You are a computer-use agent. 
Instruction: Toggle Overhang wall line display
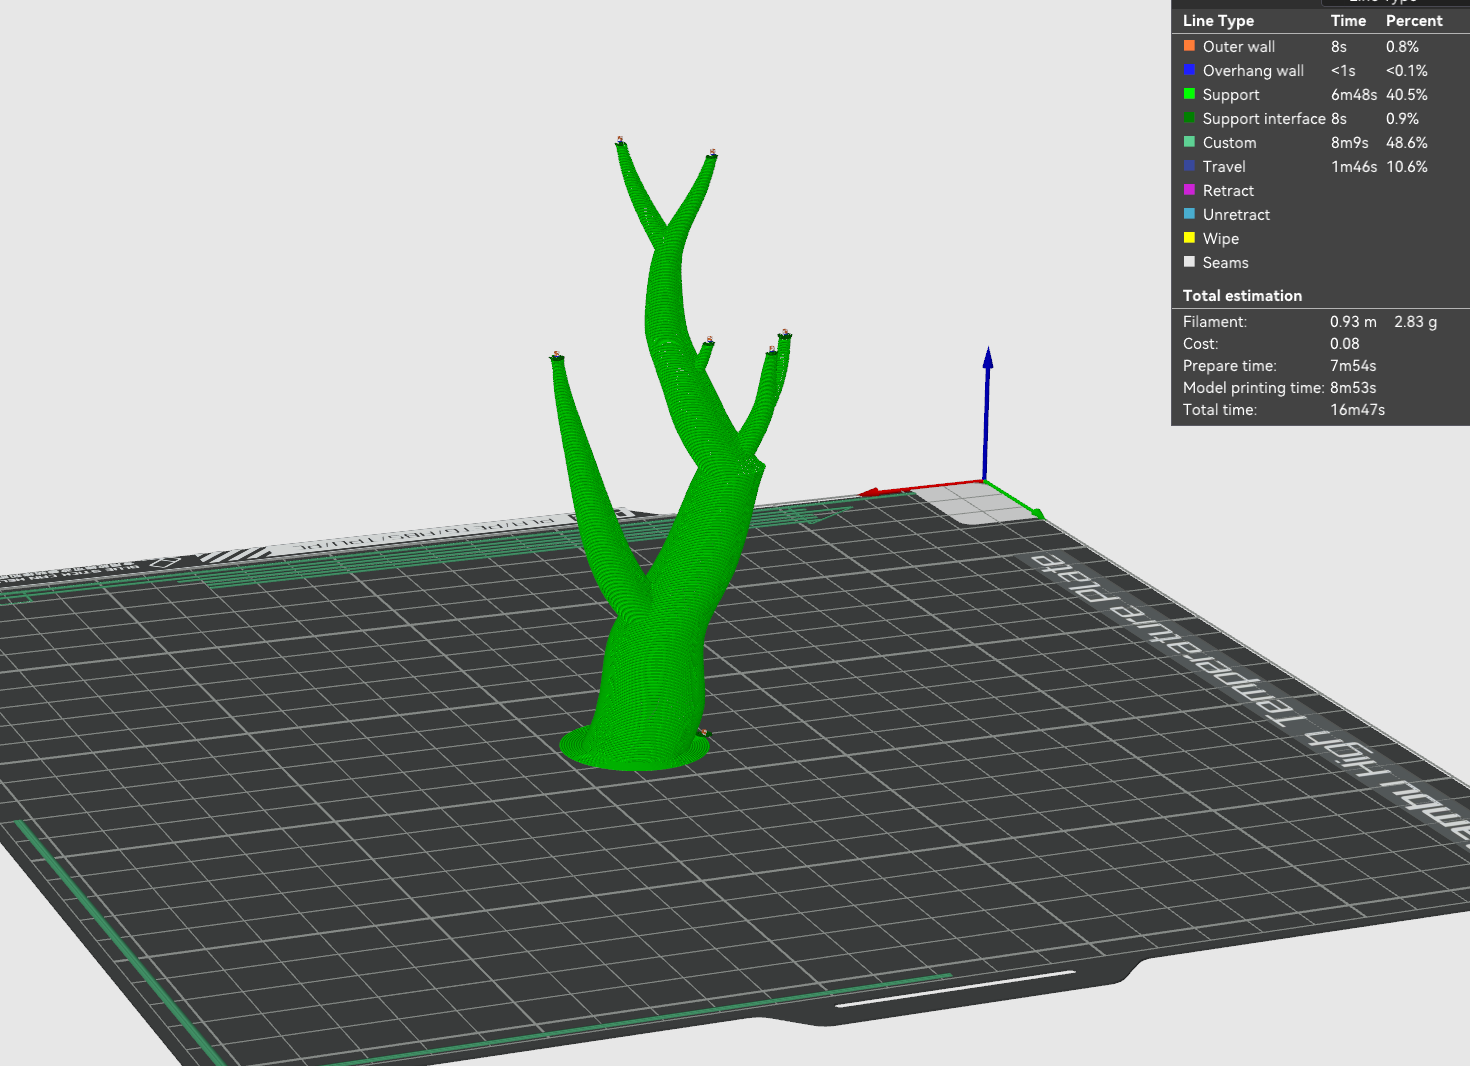click(x=1253, y=70)
